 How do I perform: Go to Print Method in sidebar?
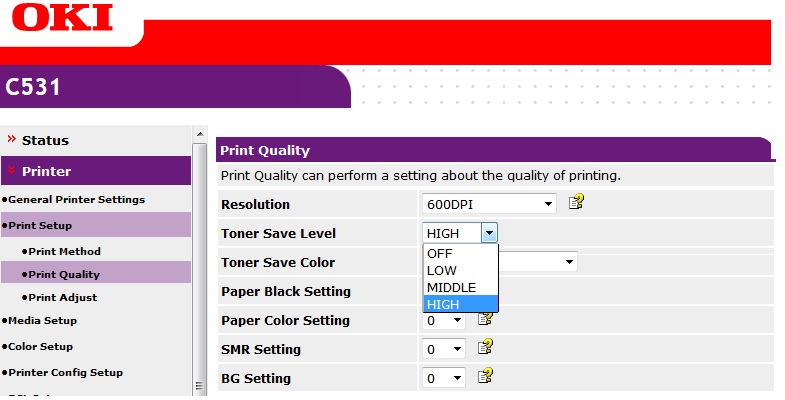(x=64, y=251)
